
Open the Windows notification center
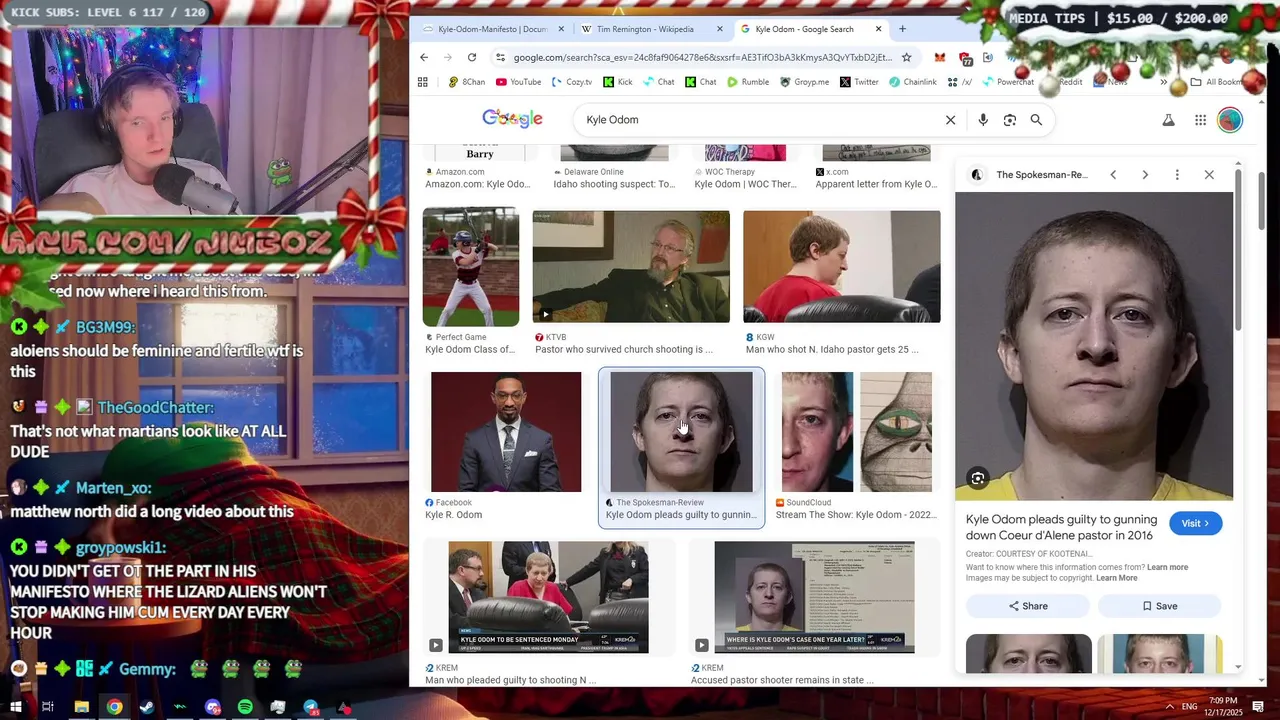(x=1258, y=707)
